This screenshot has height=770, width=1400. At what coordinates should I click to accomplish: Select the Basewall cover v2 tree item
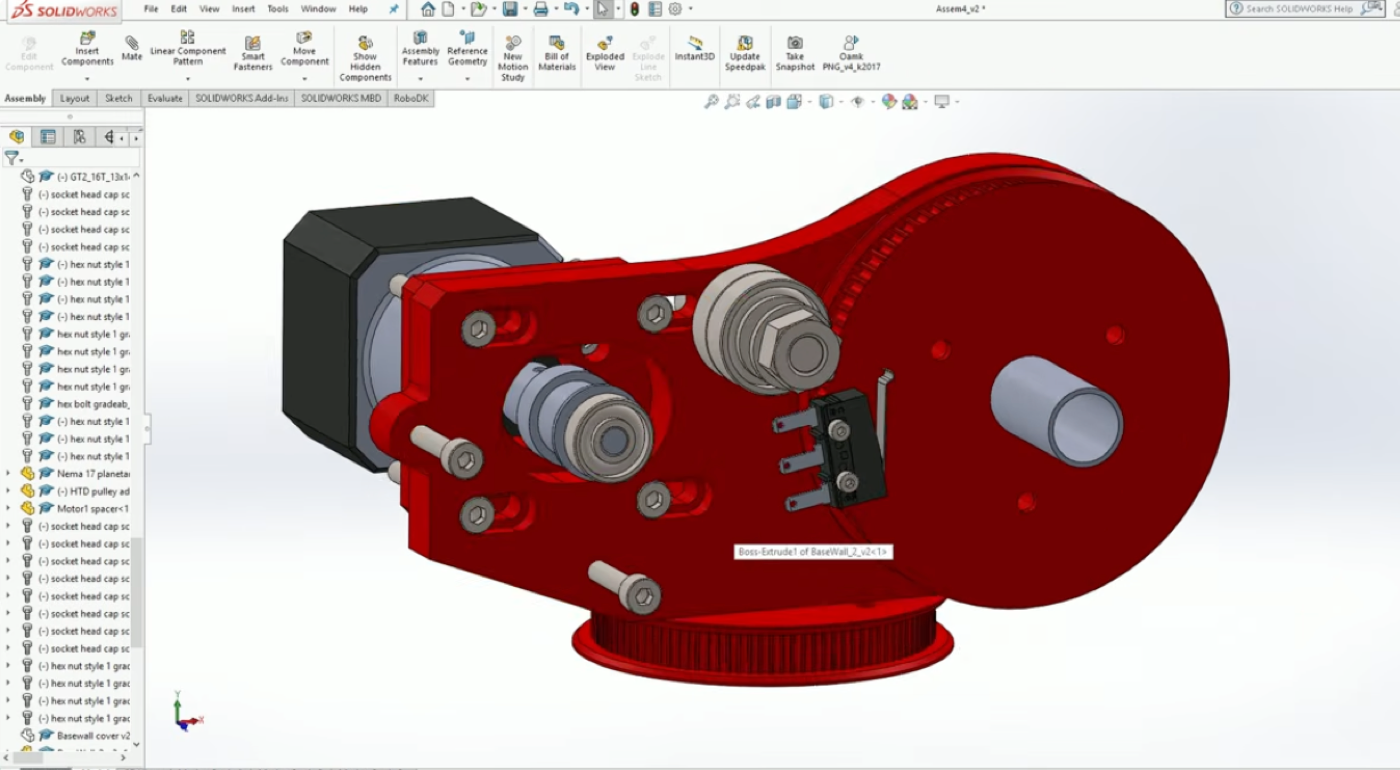[76, 735]
